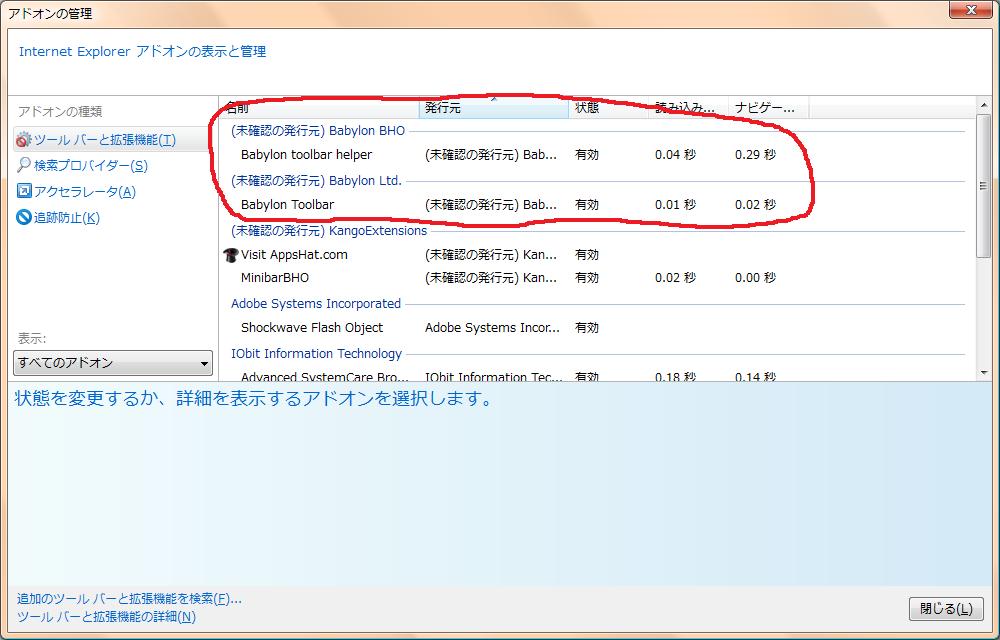Image resolution: width=1000 pixels, height=640 pixels.
Task: Click 0.29 秒 navigation time value
Action: click(756, 155)
